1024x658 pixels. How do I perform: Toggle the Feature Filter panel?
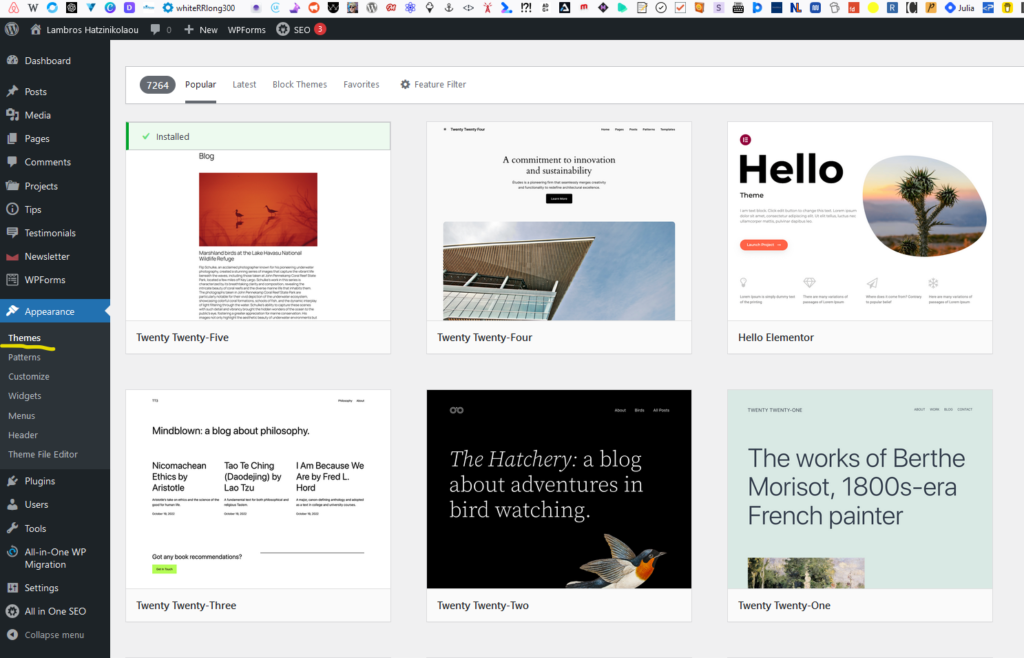433,85
